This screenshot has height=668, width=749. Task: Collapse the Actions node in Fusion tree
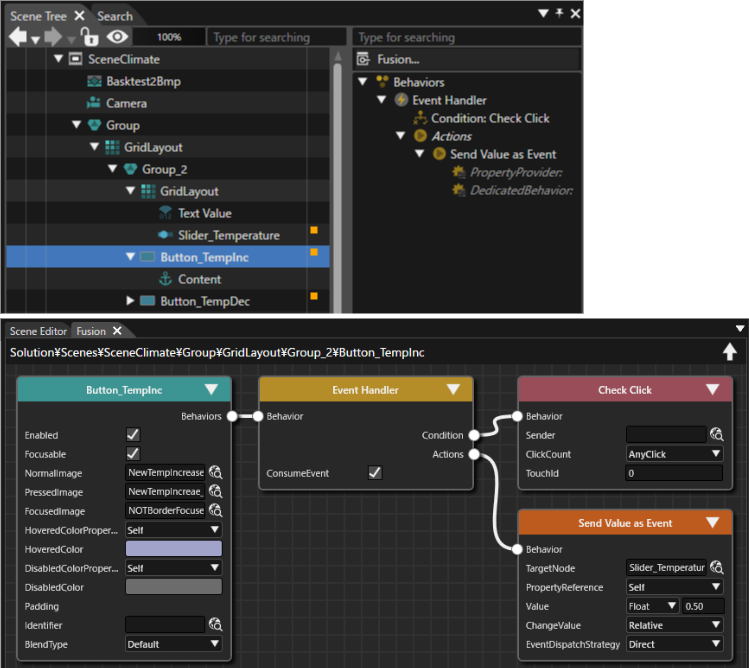(x=401, y=136)
